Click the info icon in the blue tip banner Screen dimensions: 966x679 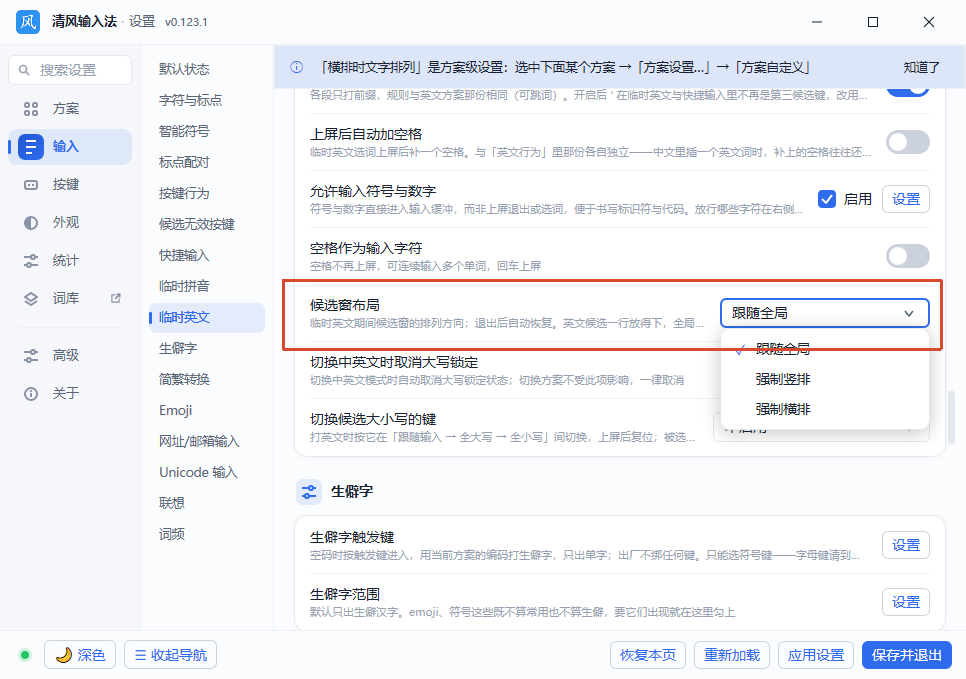coord(296,67)
